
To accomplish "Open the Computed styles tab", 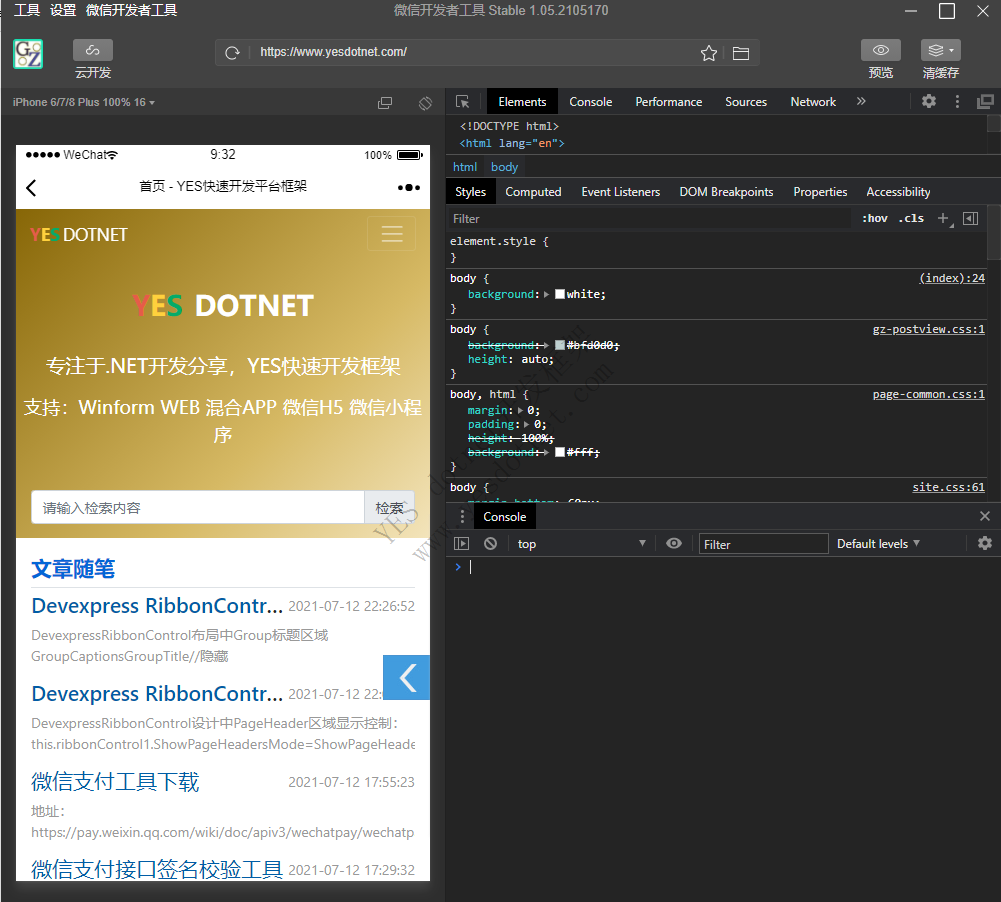I will tap(533, 192).
